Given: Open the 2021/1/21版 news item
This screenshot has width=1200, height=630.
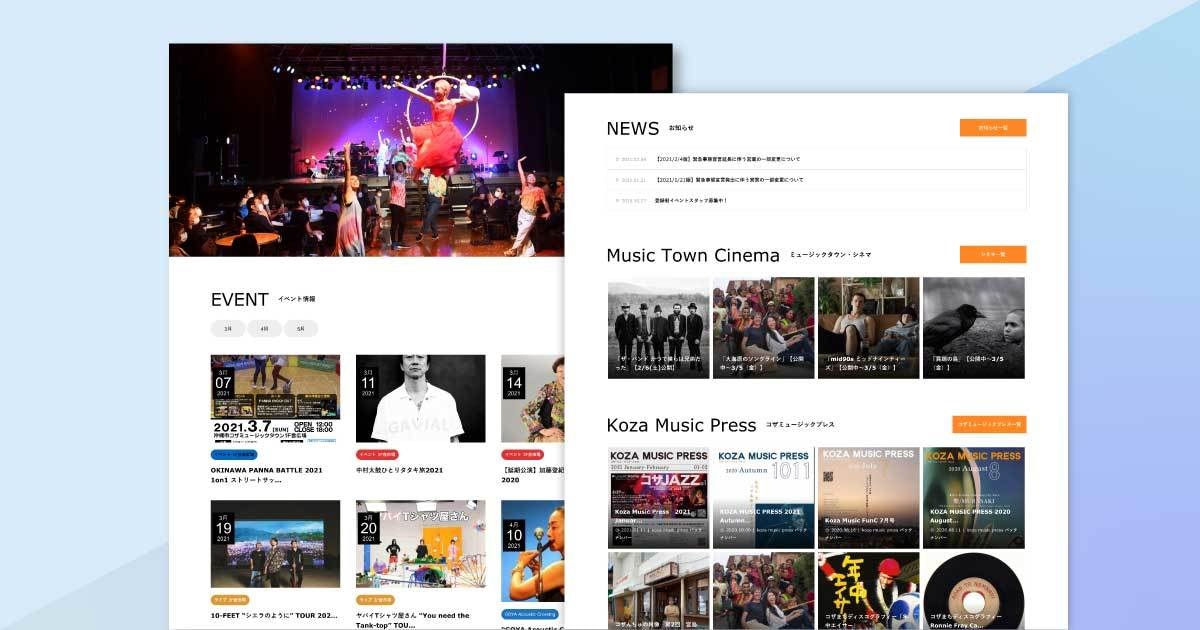Looking at the screenshot, I should [816, 180].
